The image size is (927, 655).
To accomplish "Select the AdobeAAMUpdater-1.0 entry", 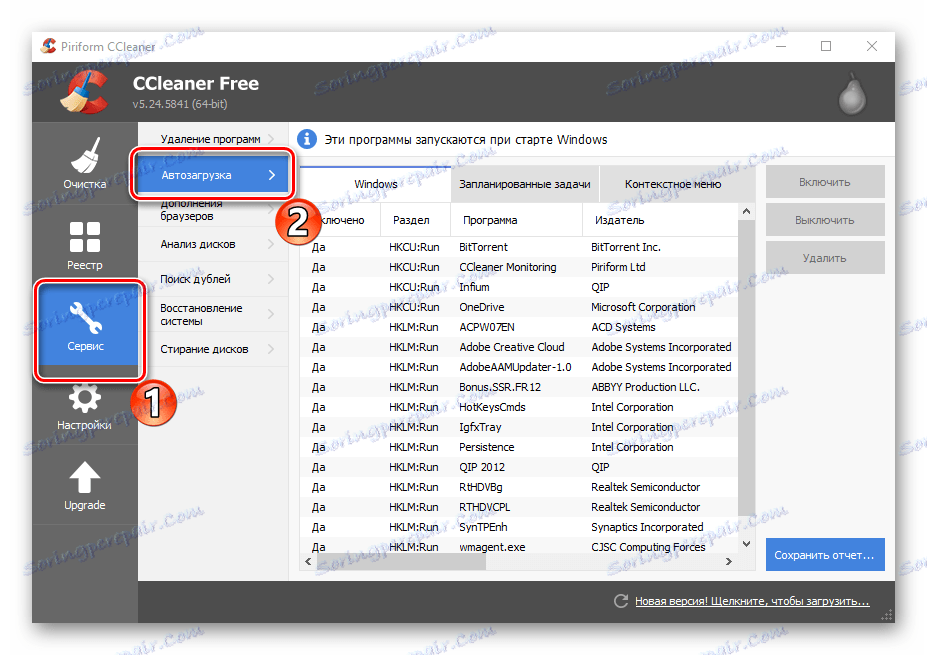I will pyautogui.click(x=519, y=367).
